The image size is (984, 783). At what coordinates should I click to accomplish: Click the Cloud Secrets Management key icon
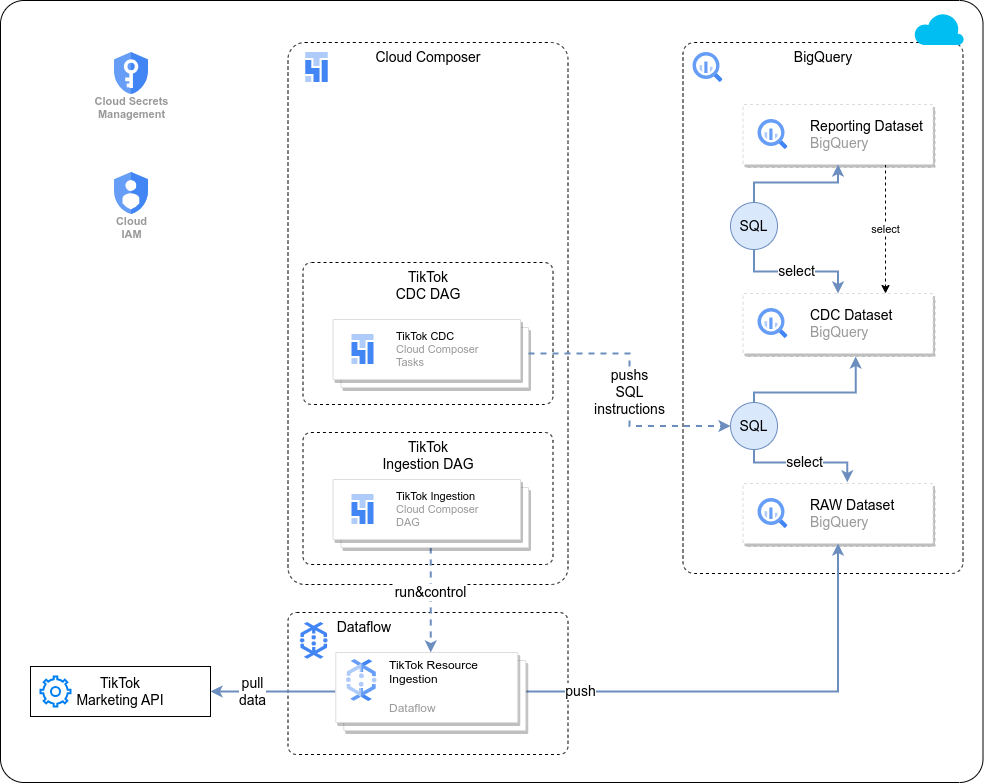tap(131, 72)
